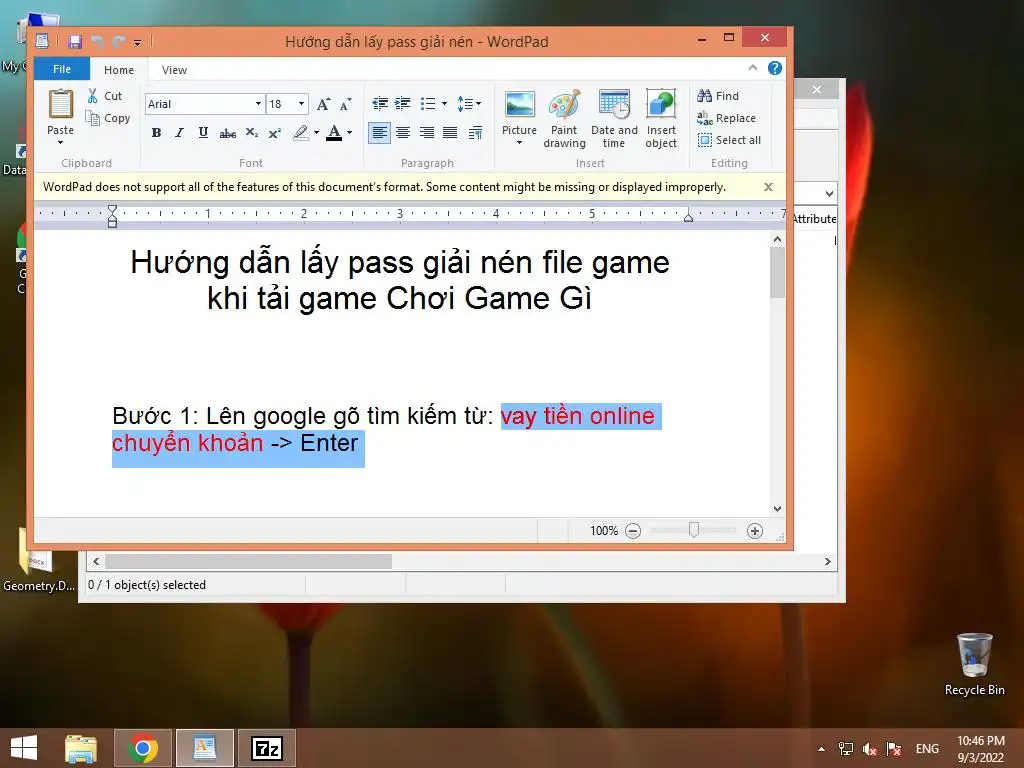Grow font size with the larger A icon
Image resolution: width=1024 pixels, height=768 pixels.
pyautogui.click(x=323, y=104)
